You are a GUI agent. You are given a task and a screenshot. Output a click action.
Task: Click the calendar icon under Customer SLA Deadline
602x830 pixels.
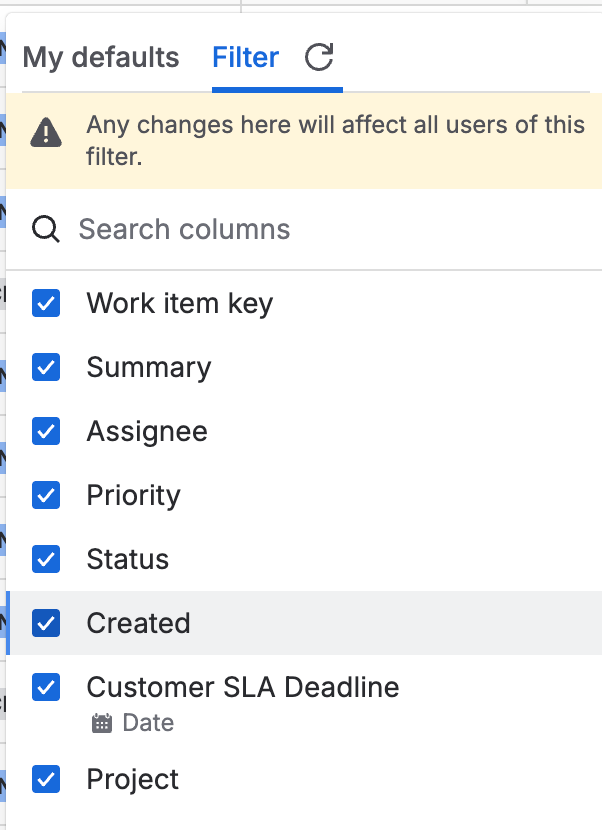tap(102, 723)
